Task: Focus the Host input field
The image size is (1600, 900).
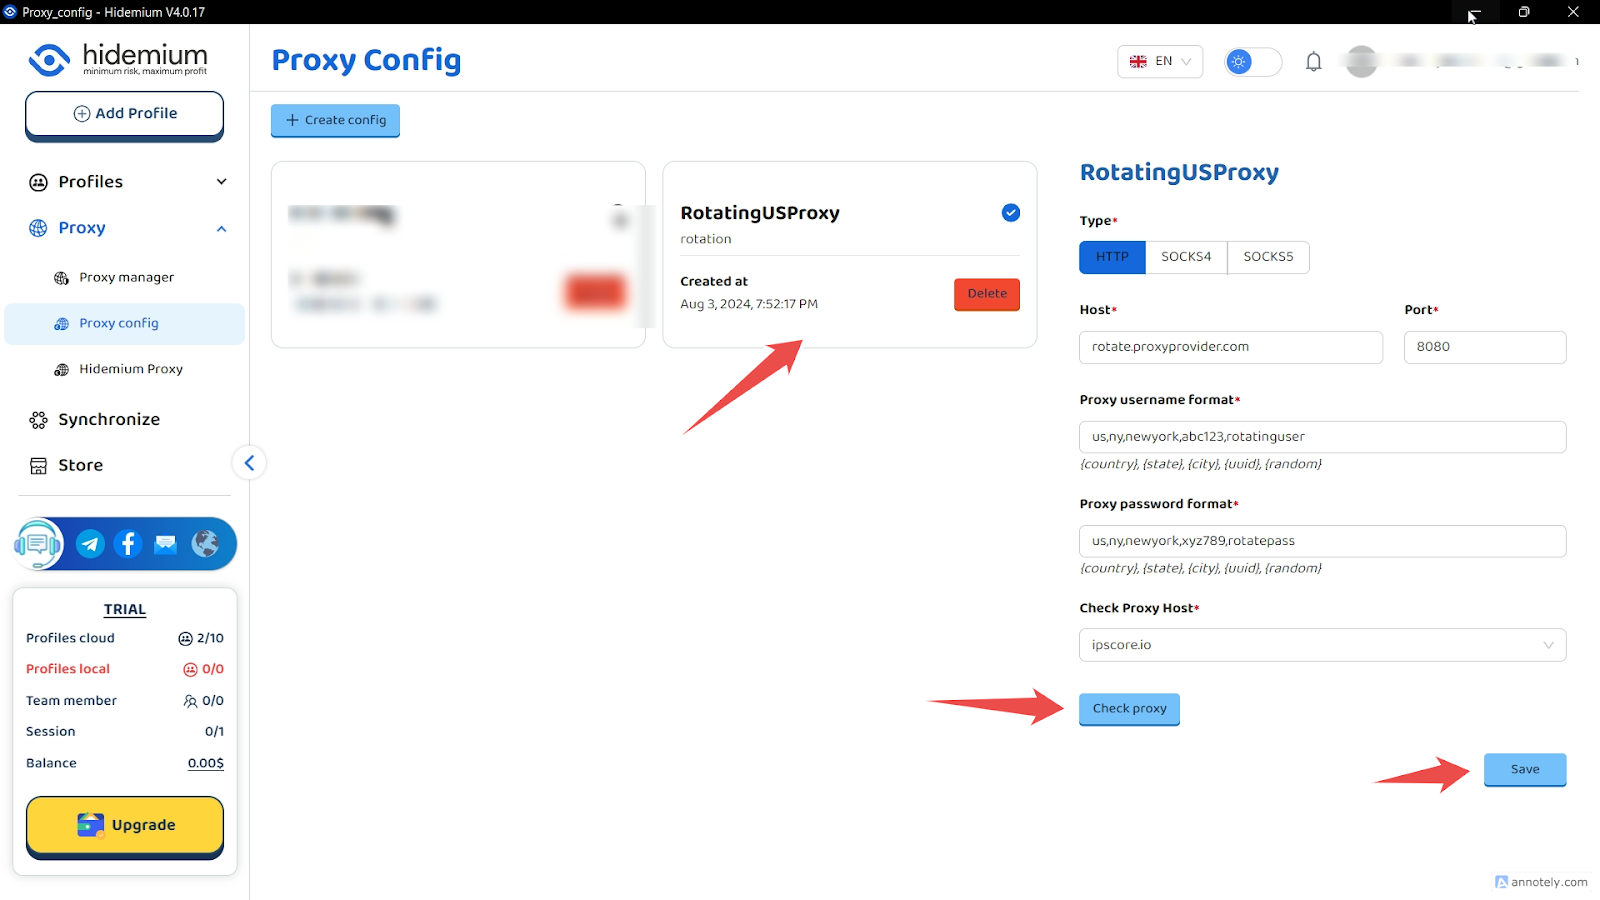Action: click(1231, 348)
